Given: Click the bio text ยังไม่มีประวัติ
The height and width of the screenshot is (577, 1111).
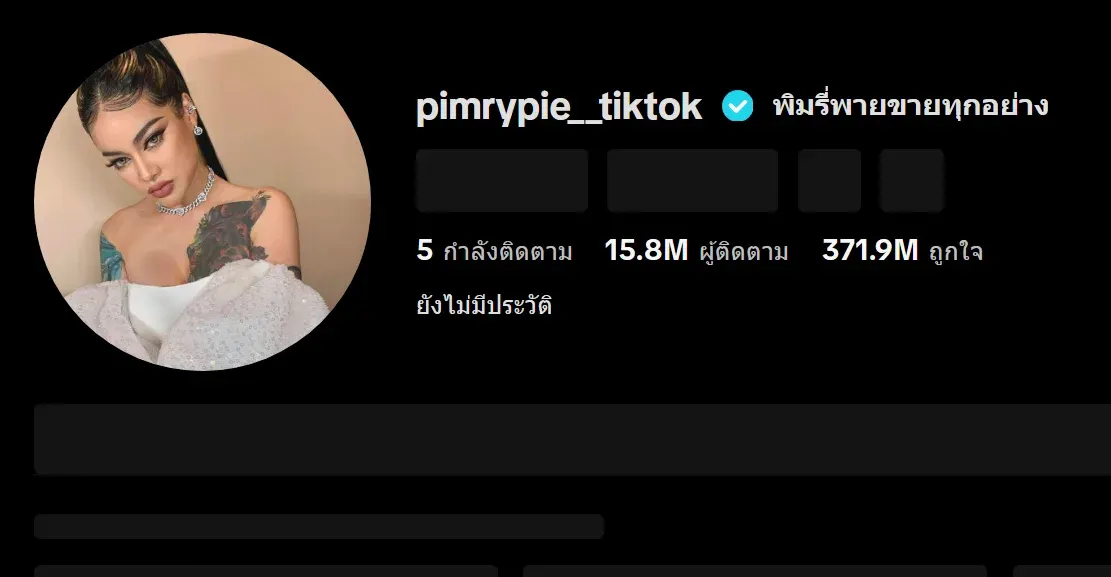Looking at the screenshot, I should pyautogui.click(x=484, y=306).
